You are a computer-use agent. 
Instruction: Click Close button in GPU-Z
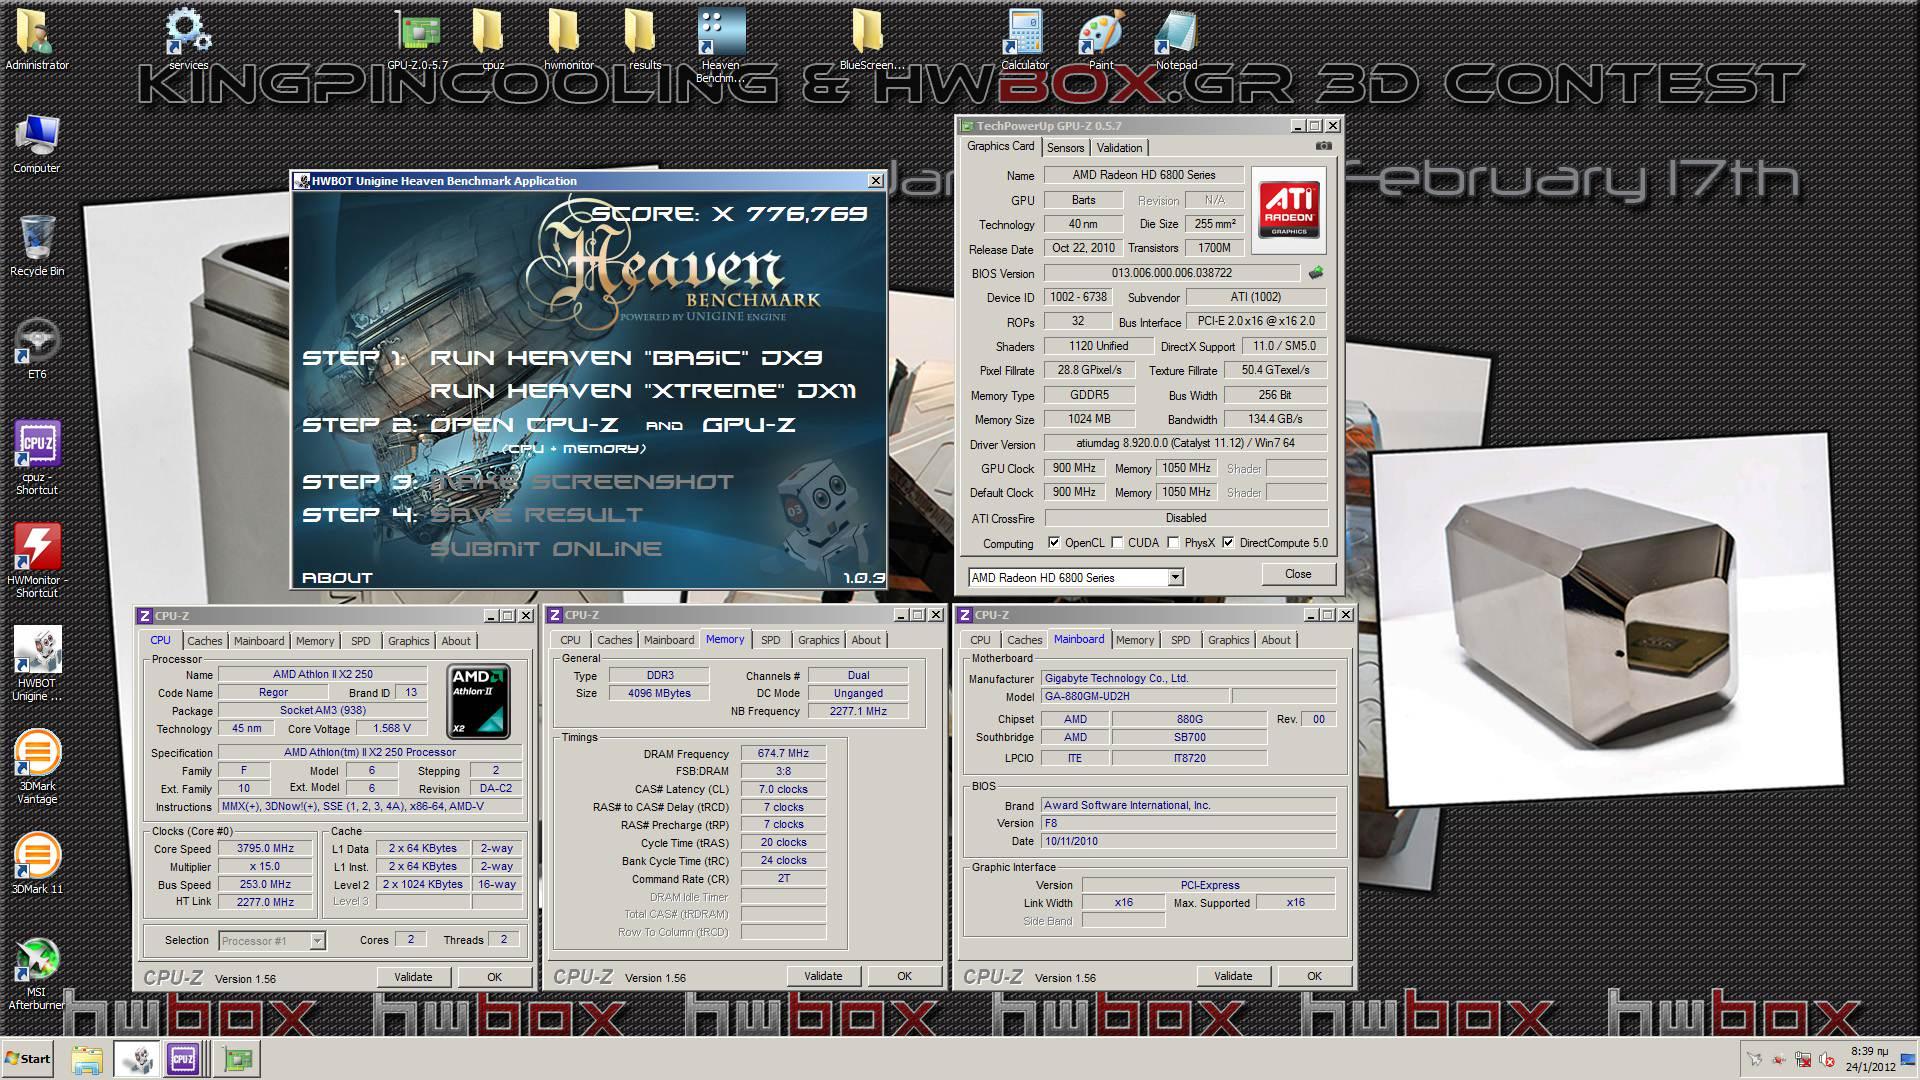(x=1298, y=574)
